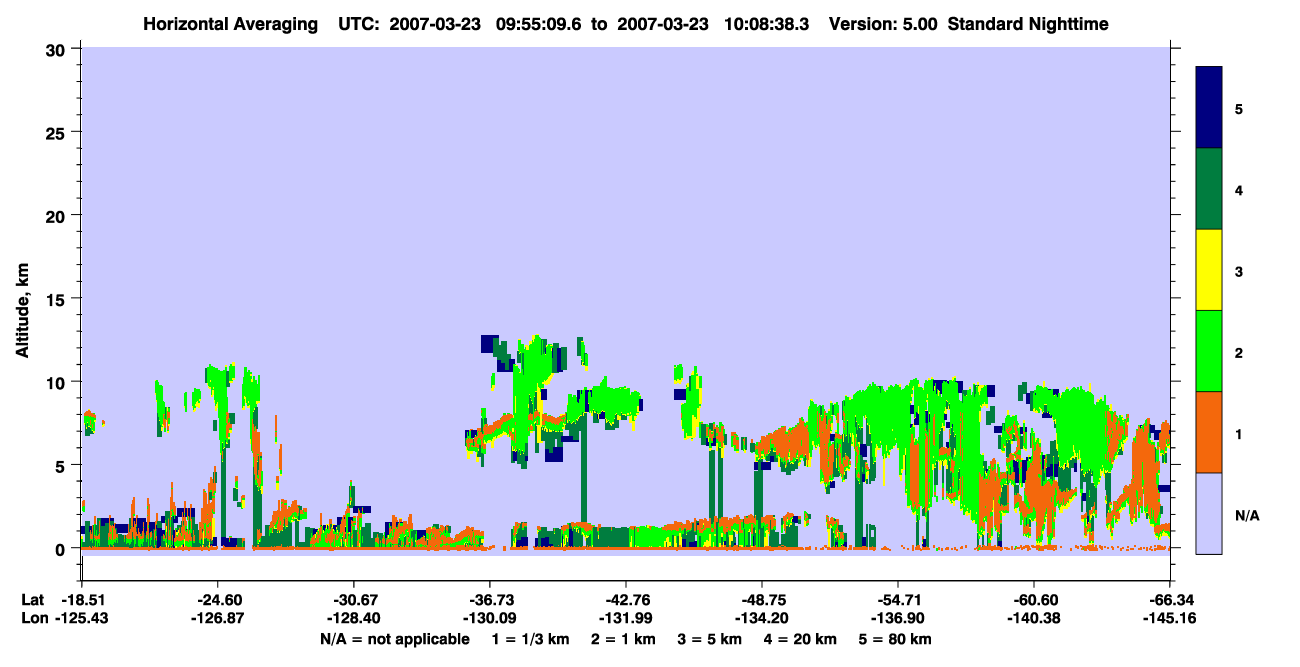Click the y-axis tick label 15
The height and width of the screenshot is (667, 1300).
58,299
